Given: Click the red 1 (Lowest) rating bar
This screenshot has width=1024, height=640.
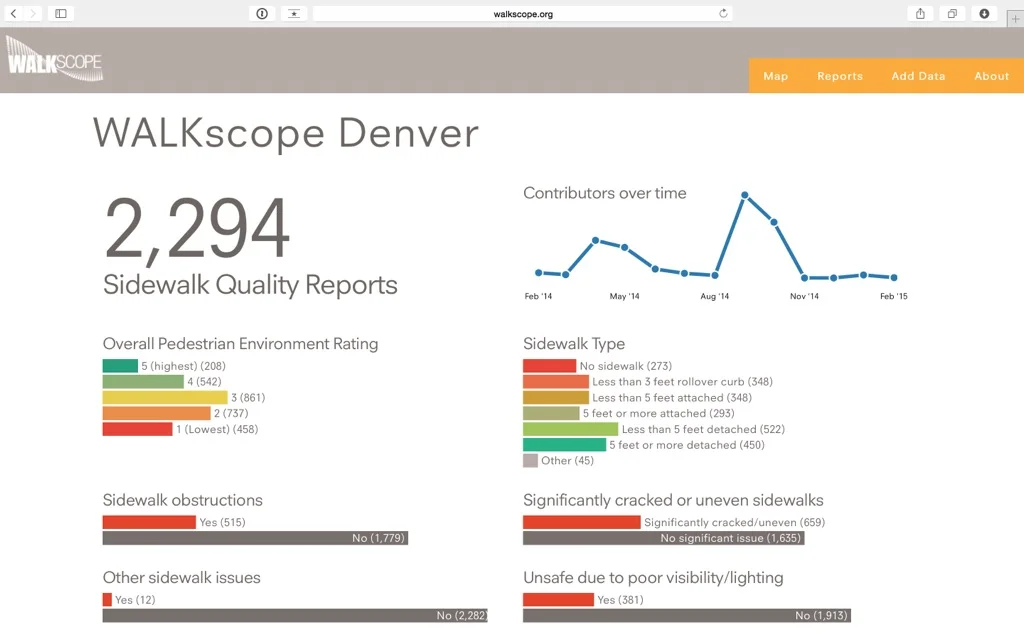Looking at the screenshot, I should click(137, 429).
